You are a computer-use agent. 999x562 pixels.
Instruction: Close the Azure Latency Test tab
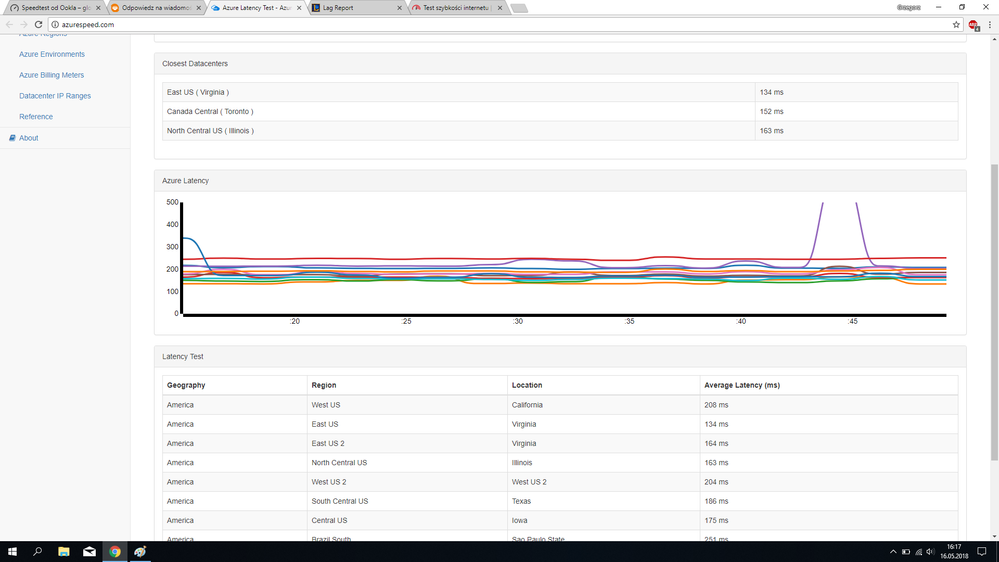(x=299, y=8)
